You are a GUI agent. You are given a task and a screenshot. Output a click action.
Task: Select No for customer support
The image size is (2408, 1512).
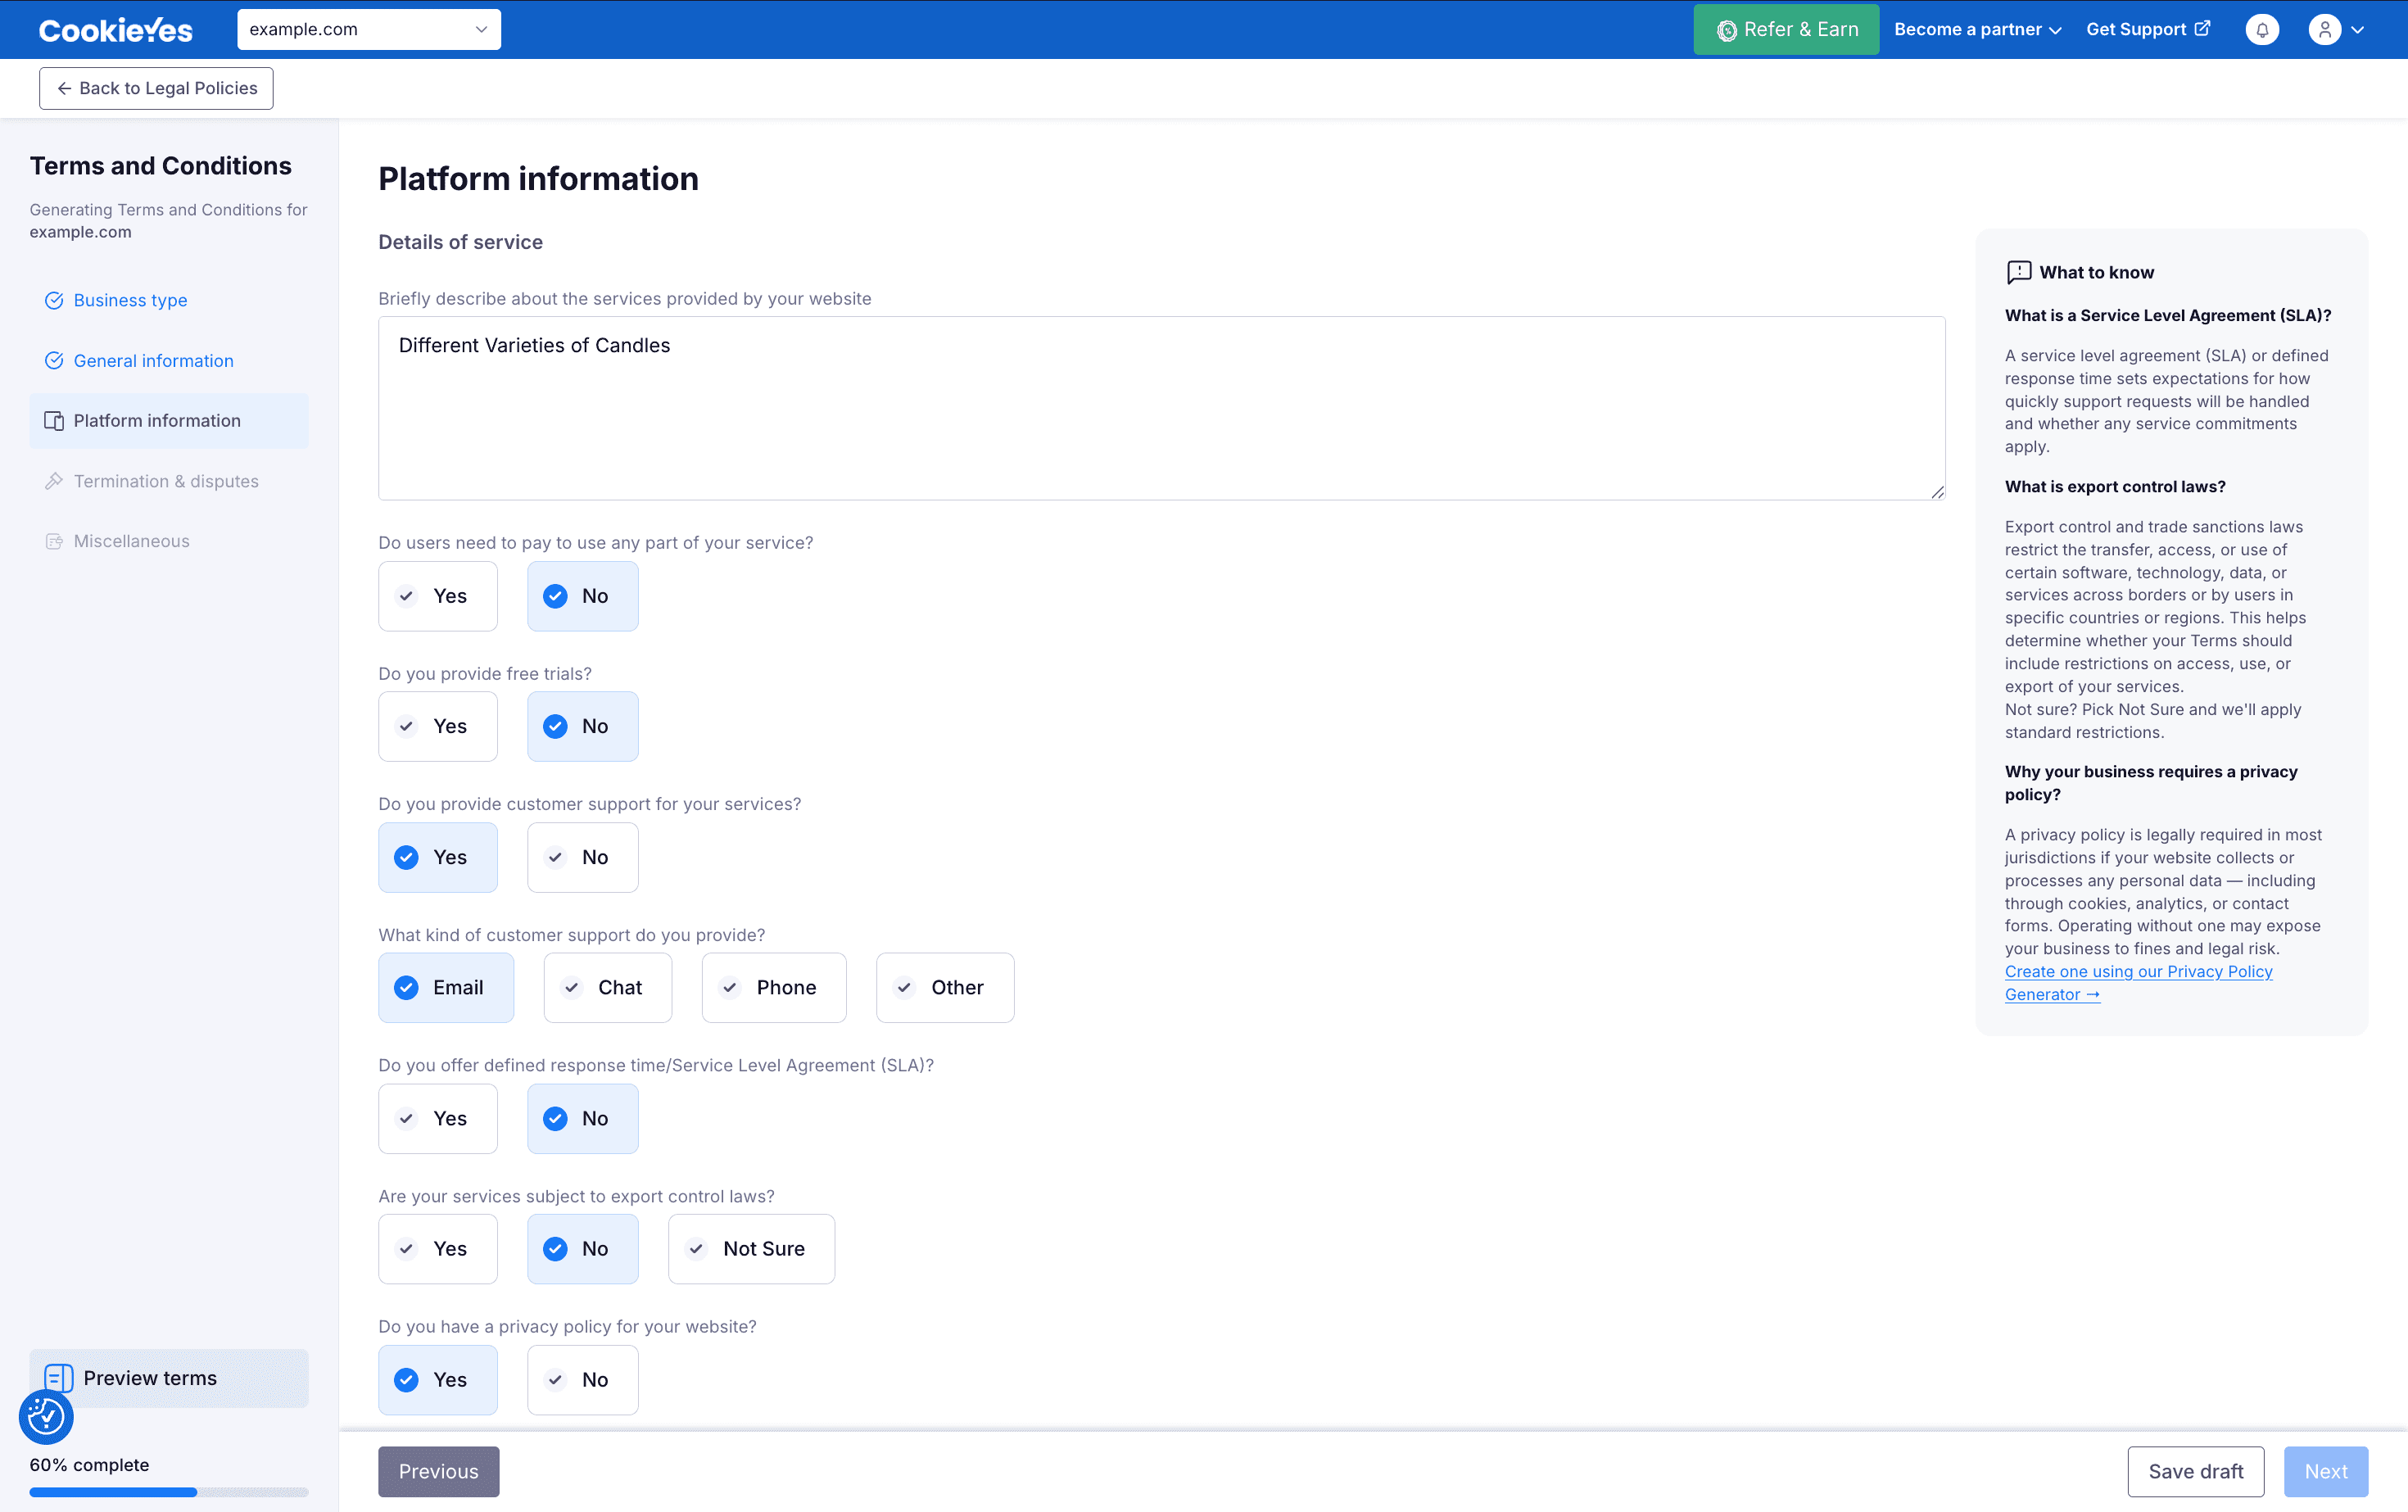point(583,857)
